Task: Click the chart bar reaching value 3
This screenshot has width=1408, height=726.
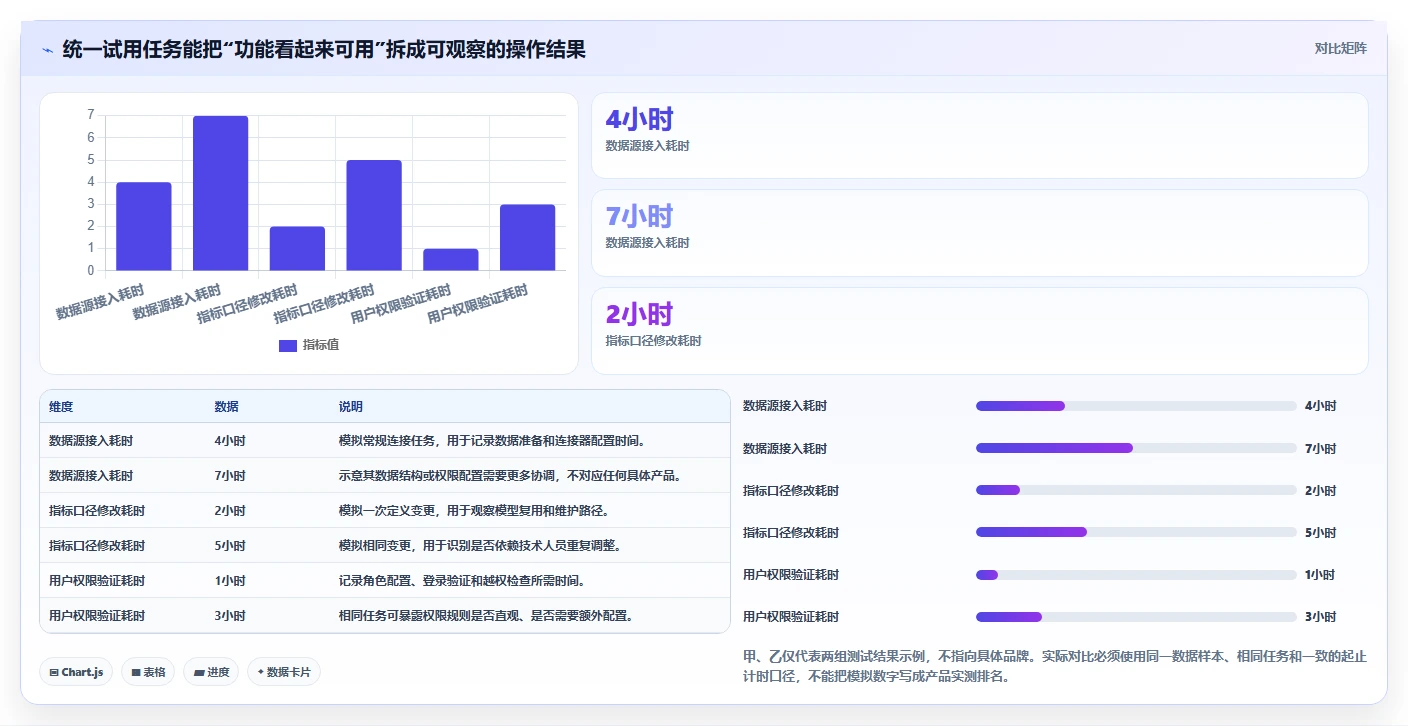Action: [527, 237]
